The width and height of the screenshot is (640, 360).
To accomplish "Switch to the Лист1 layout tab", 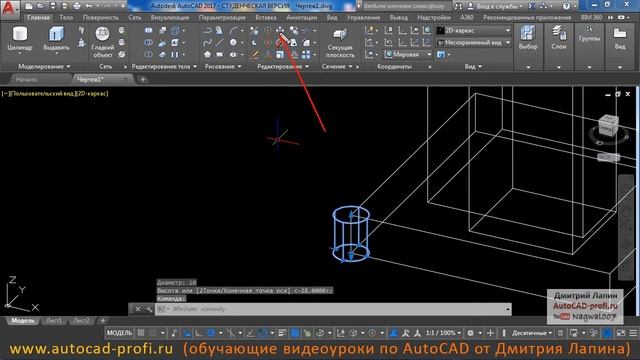I will coord(54,321).
